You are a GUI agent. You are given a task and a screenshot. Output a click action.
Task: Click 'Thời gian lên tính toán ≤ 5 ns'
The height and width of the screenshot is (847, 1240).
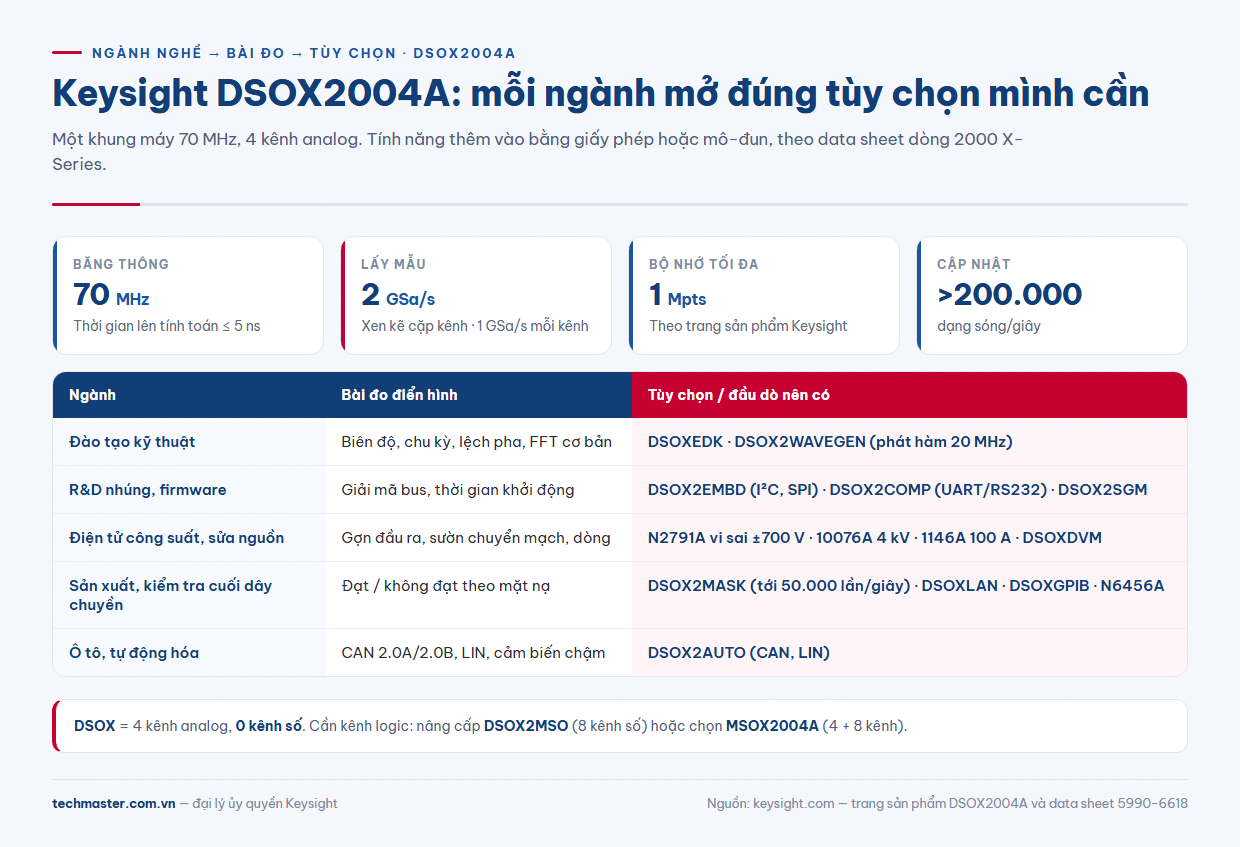click(x=167, y=326)
